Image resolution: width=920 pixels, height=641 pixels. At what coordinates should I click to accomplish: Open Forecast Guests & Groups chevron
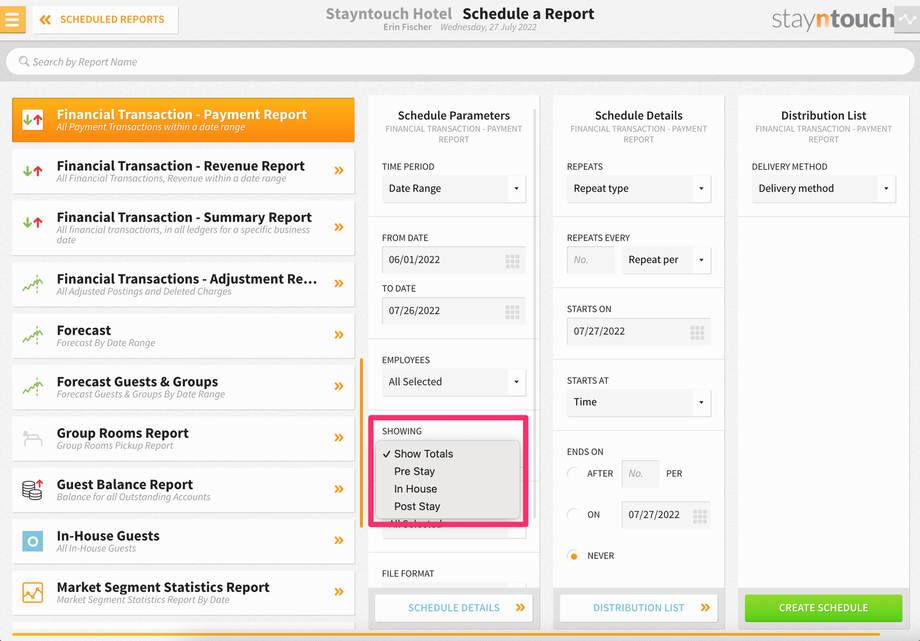[339, 386]
